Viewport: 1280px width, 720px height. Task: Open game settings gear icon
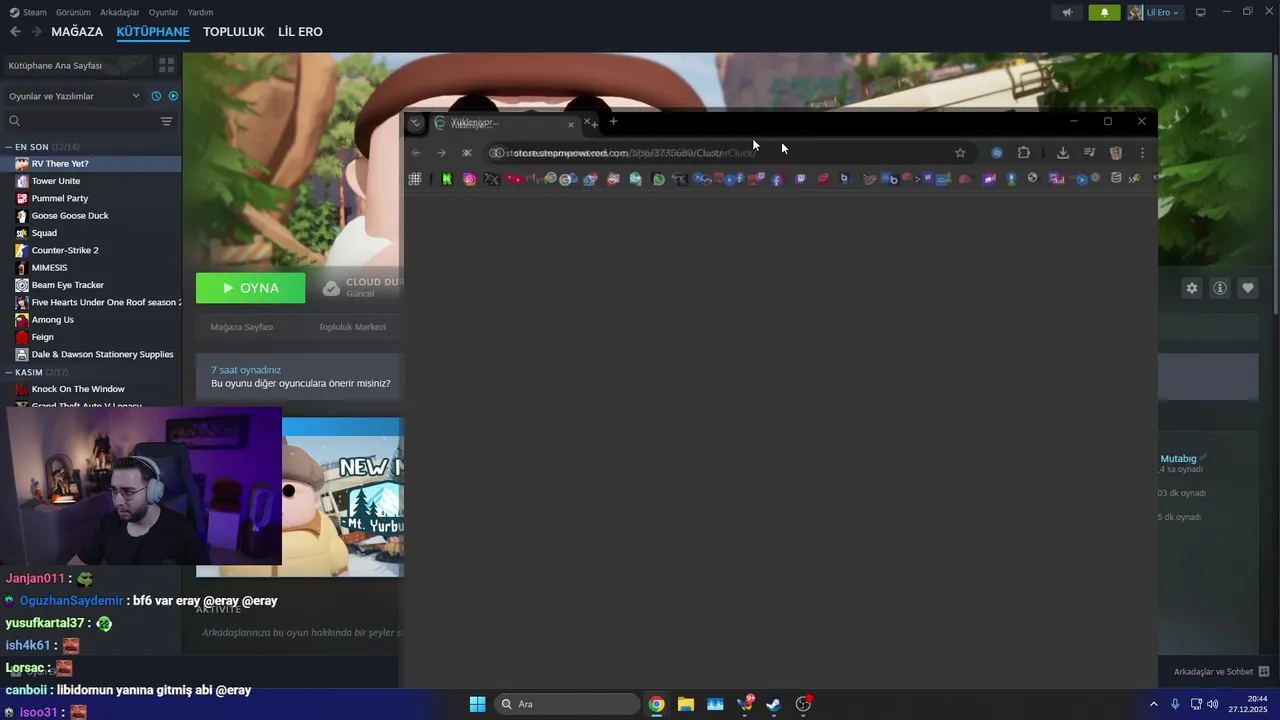pos(1192,288)
